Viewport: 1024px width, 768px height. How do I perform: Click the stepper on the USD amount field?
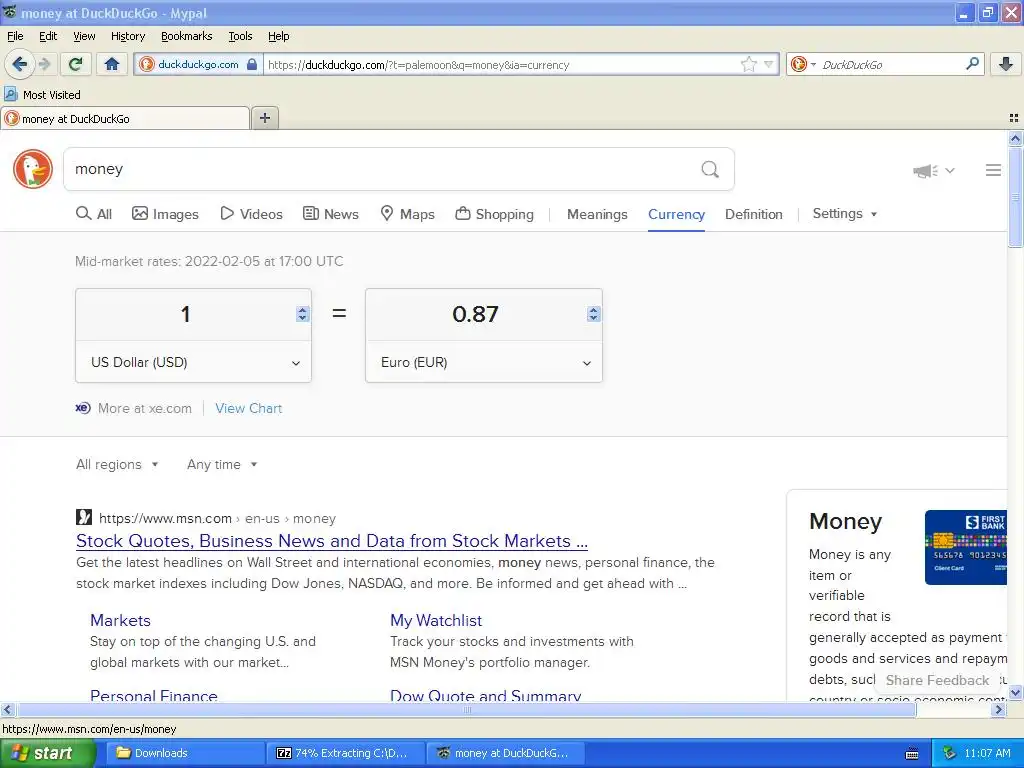tap(302, 314)
